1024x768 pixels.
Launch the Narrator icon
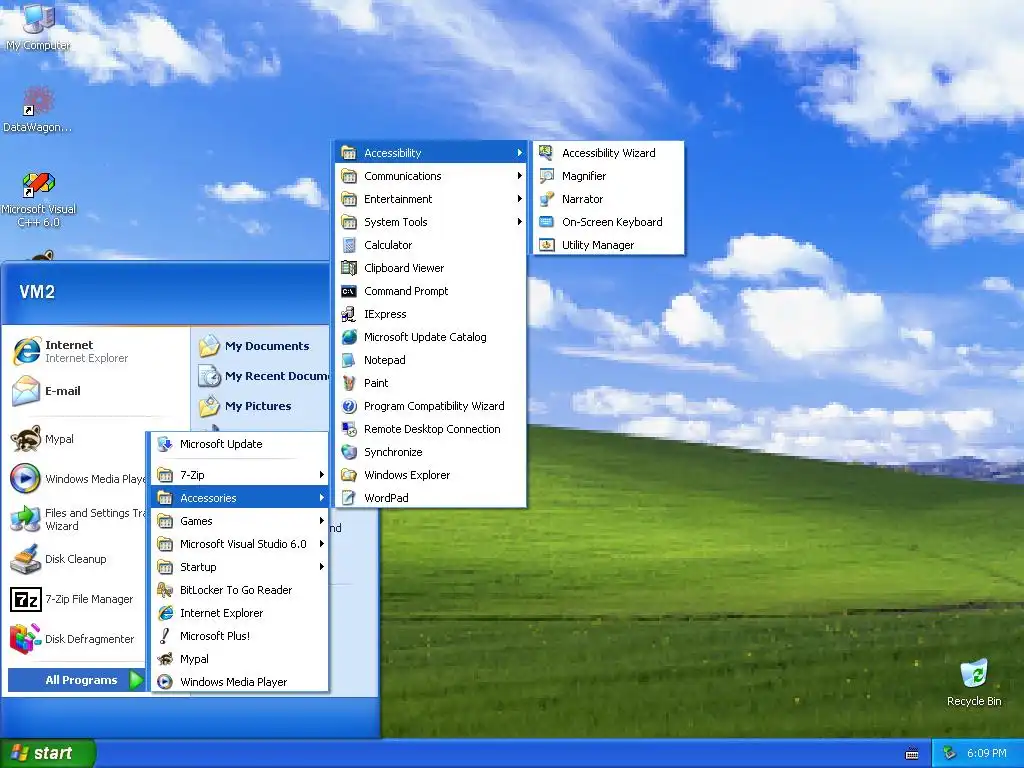tap(547, 199)
